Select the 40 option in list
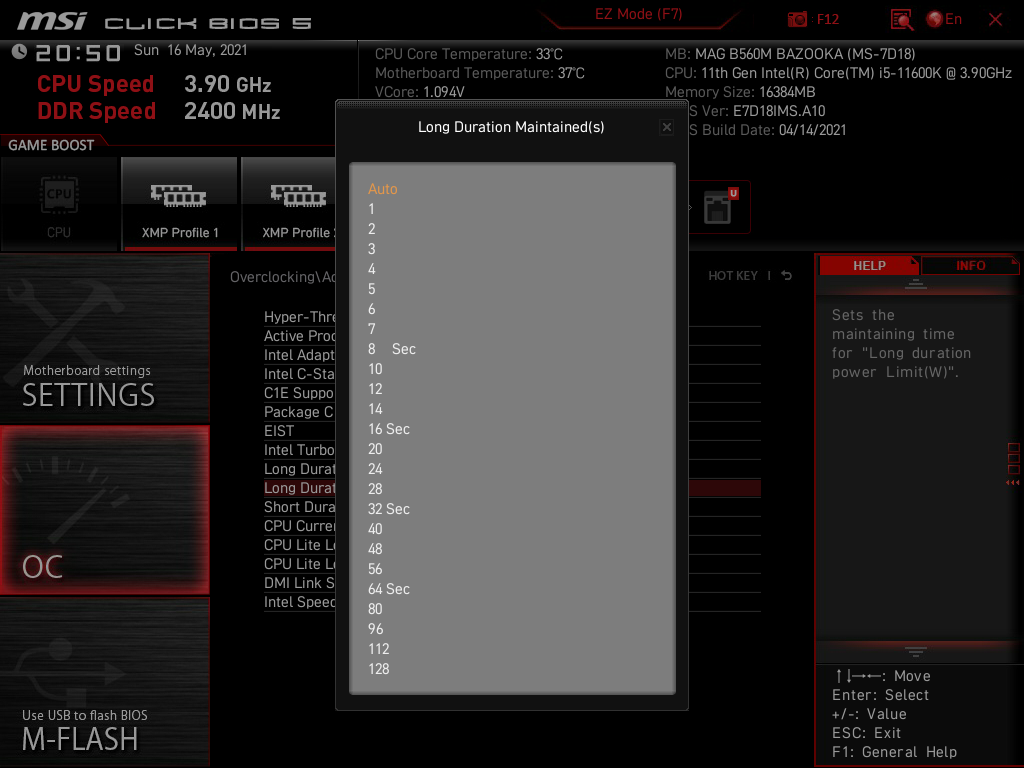This screenshot has height=768, width=1024. coord(375,529)
